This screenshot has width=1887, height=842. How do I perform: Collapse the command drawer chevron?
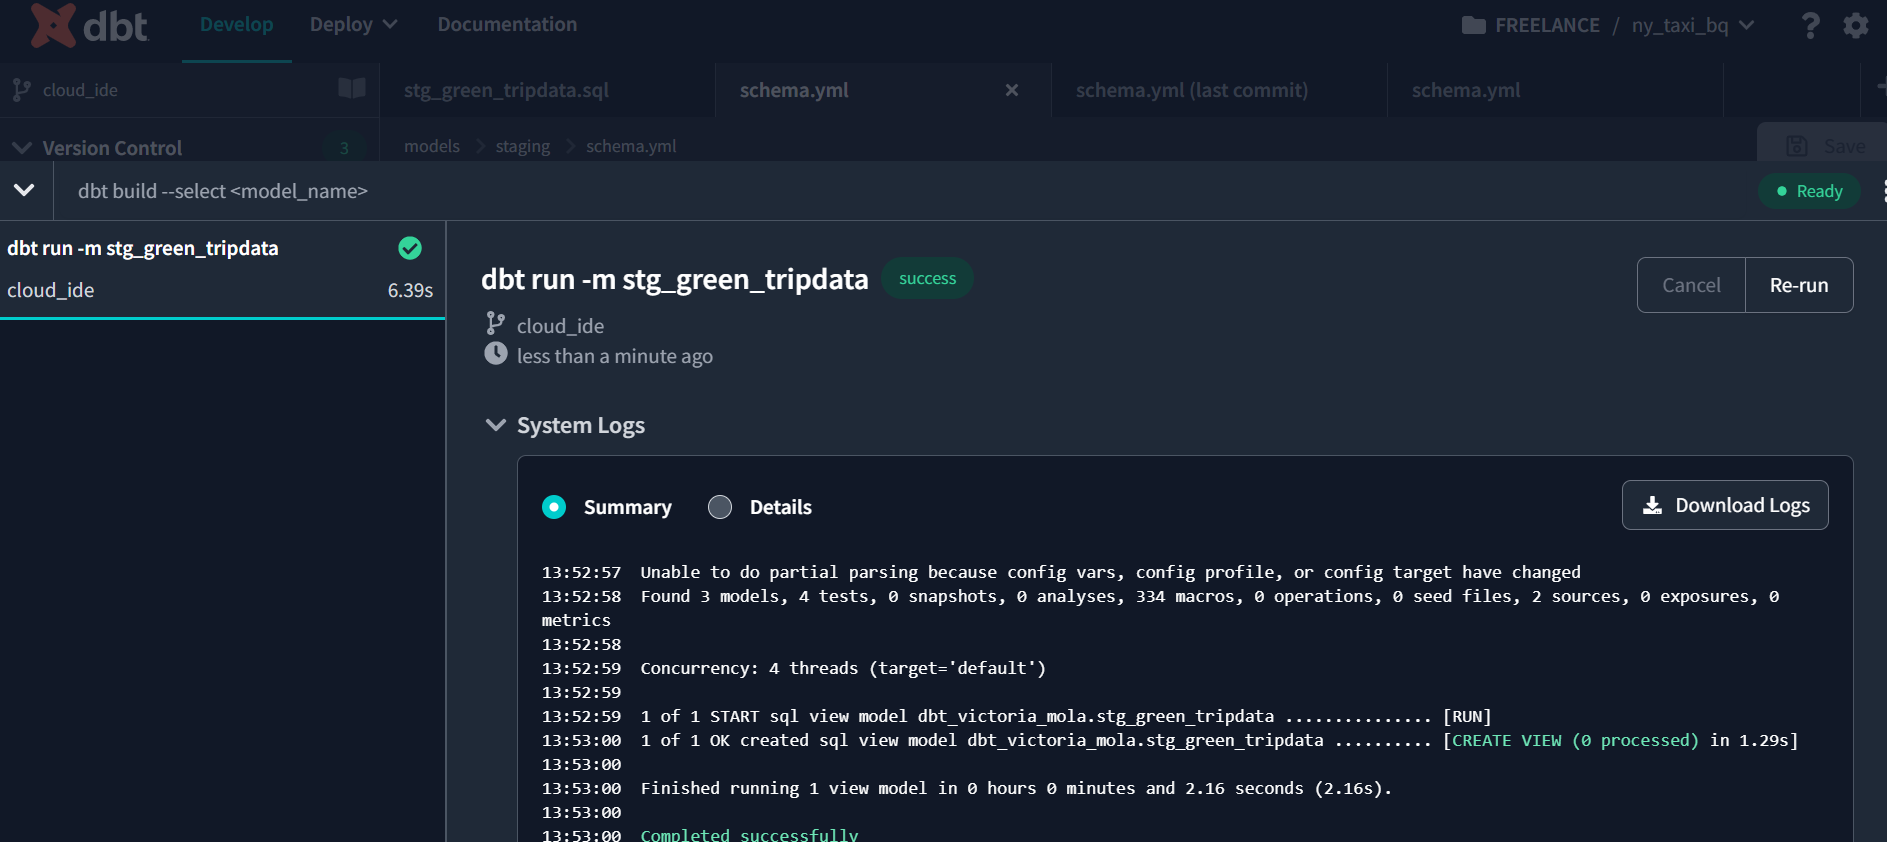[24, 190]
